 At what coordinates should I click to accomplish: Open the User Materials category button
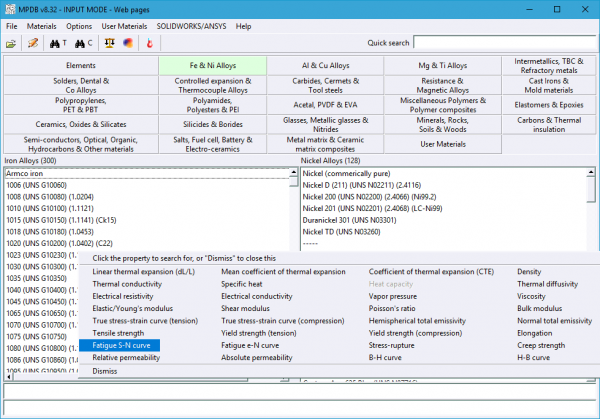443,144
